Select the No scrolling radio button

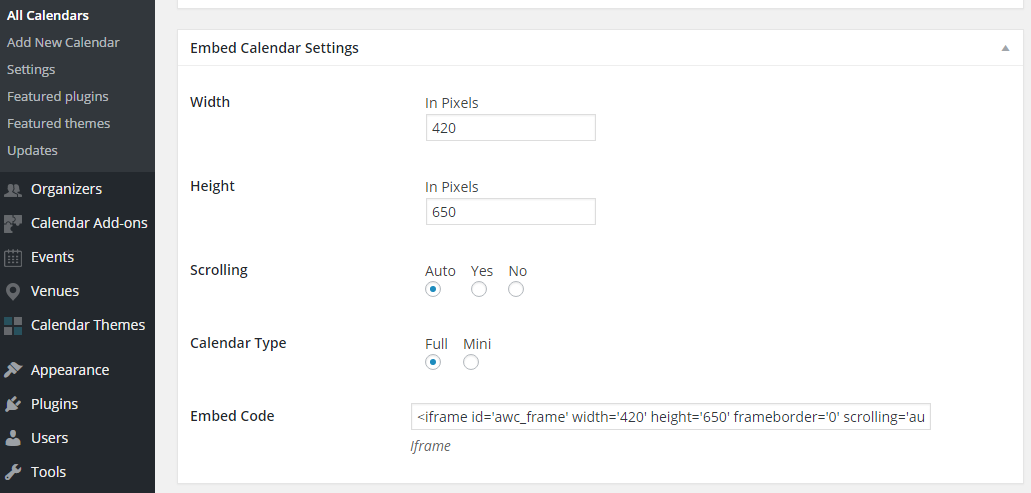coord(516,289)
